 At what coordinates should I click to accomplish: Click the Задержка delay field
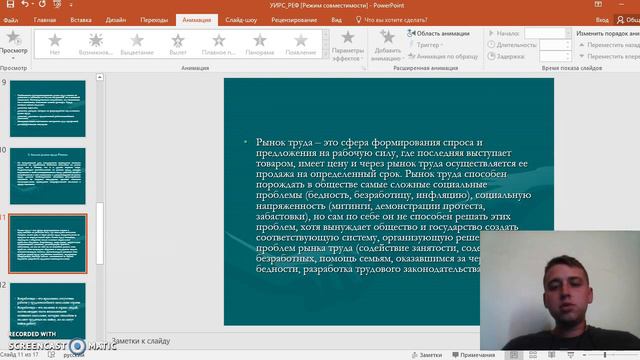[x=555, y=56]
